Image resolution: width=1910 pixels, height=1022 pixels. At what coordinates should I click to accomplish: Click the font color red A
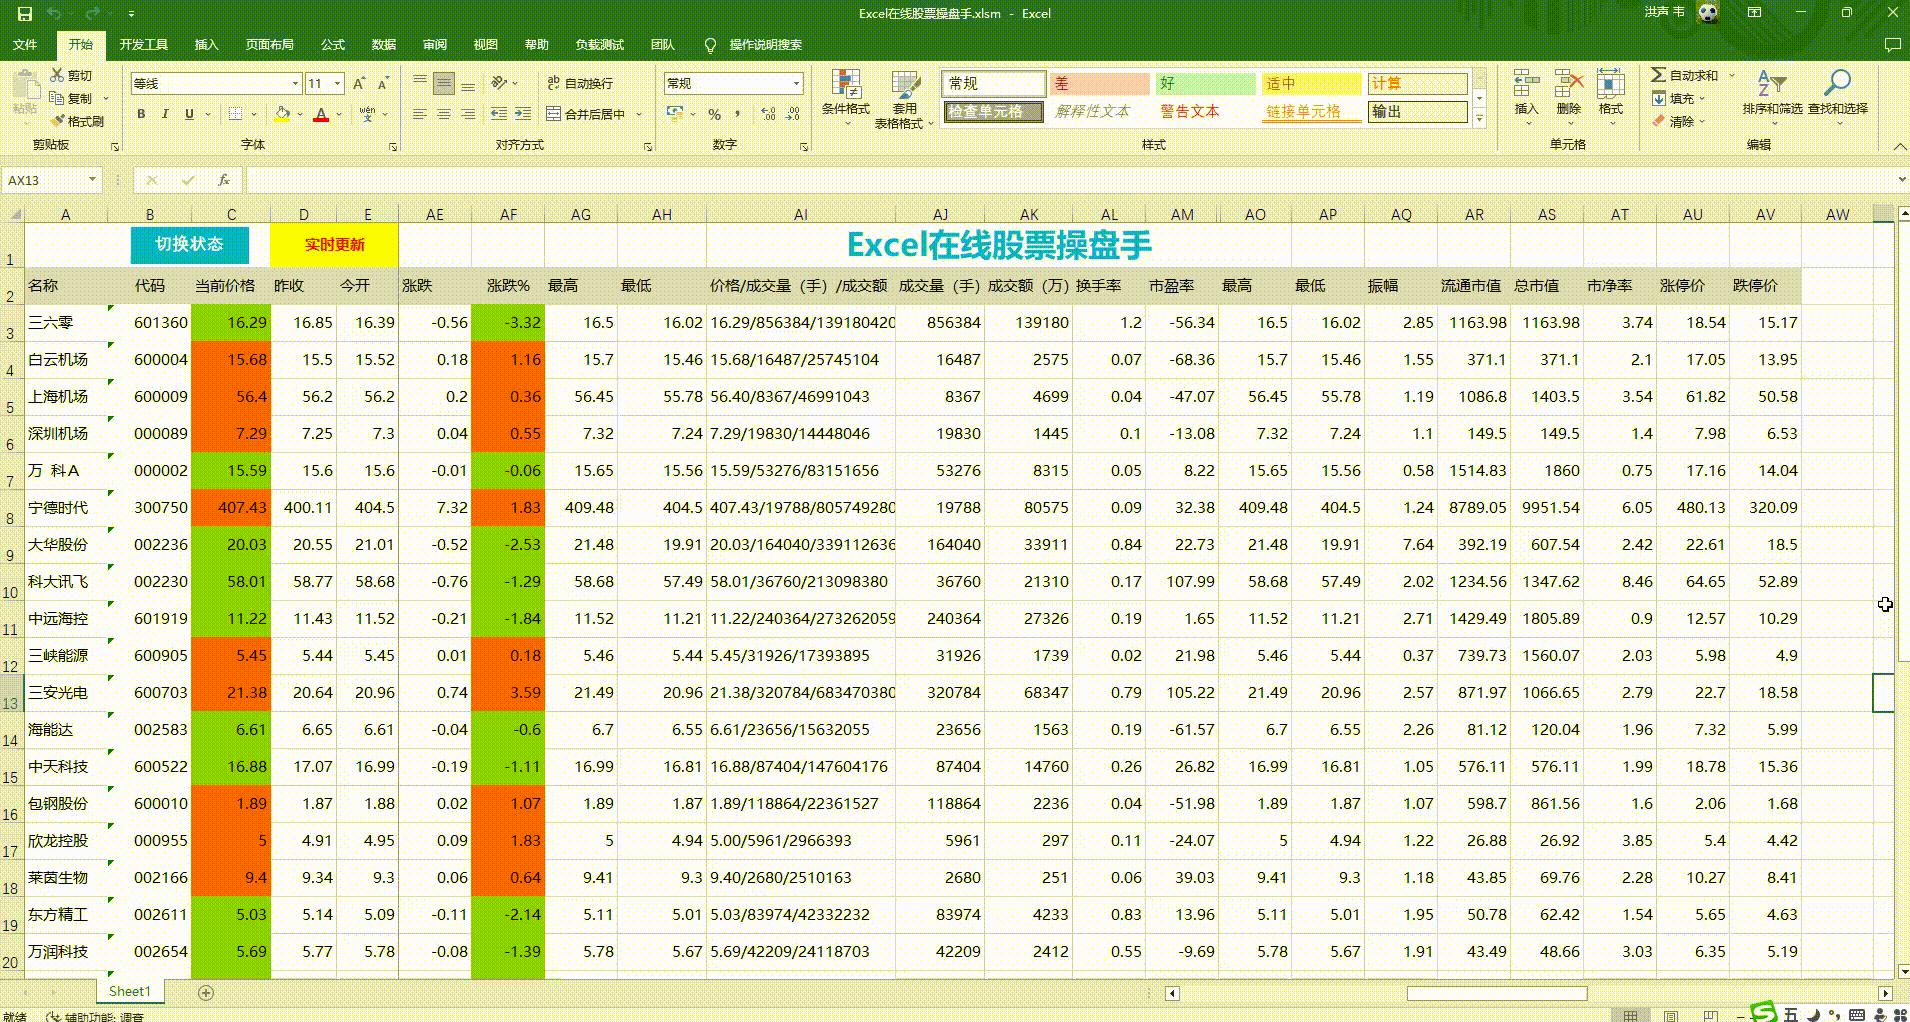click(321, 114)
